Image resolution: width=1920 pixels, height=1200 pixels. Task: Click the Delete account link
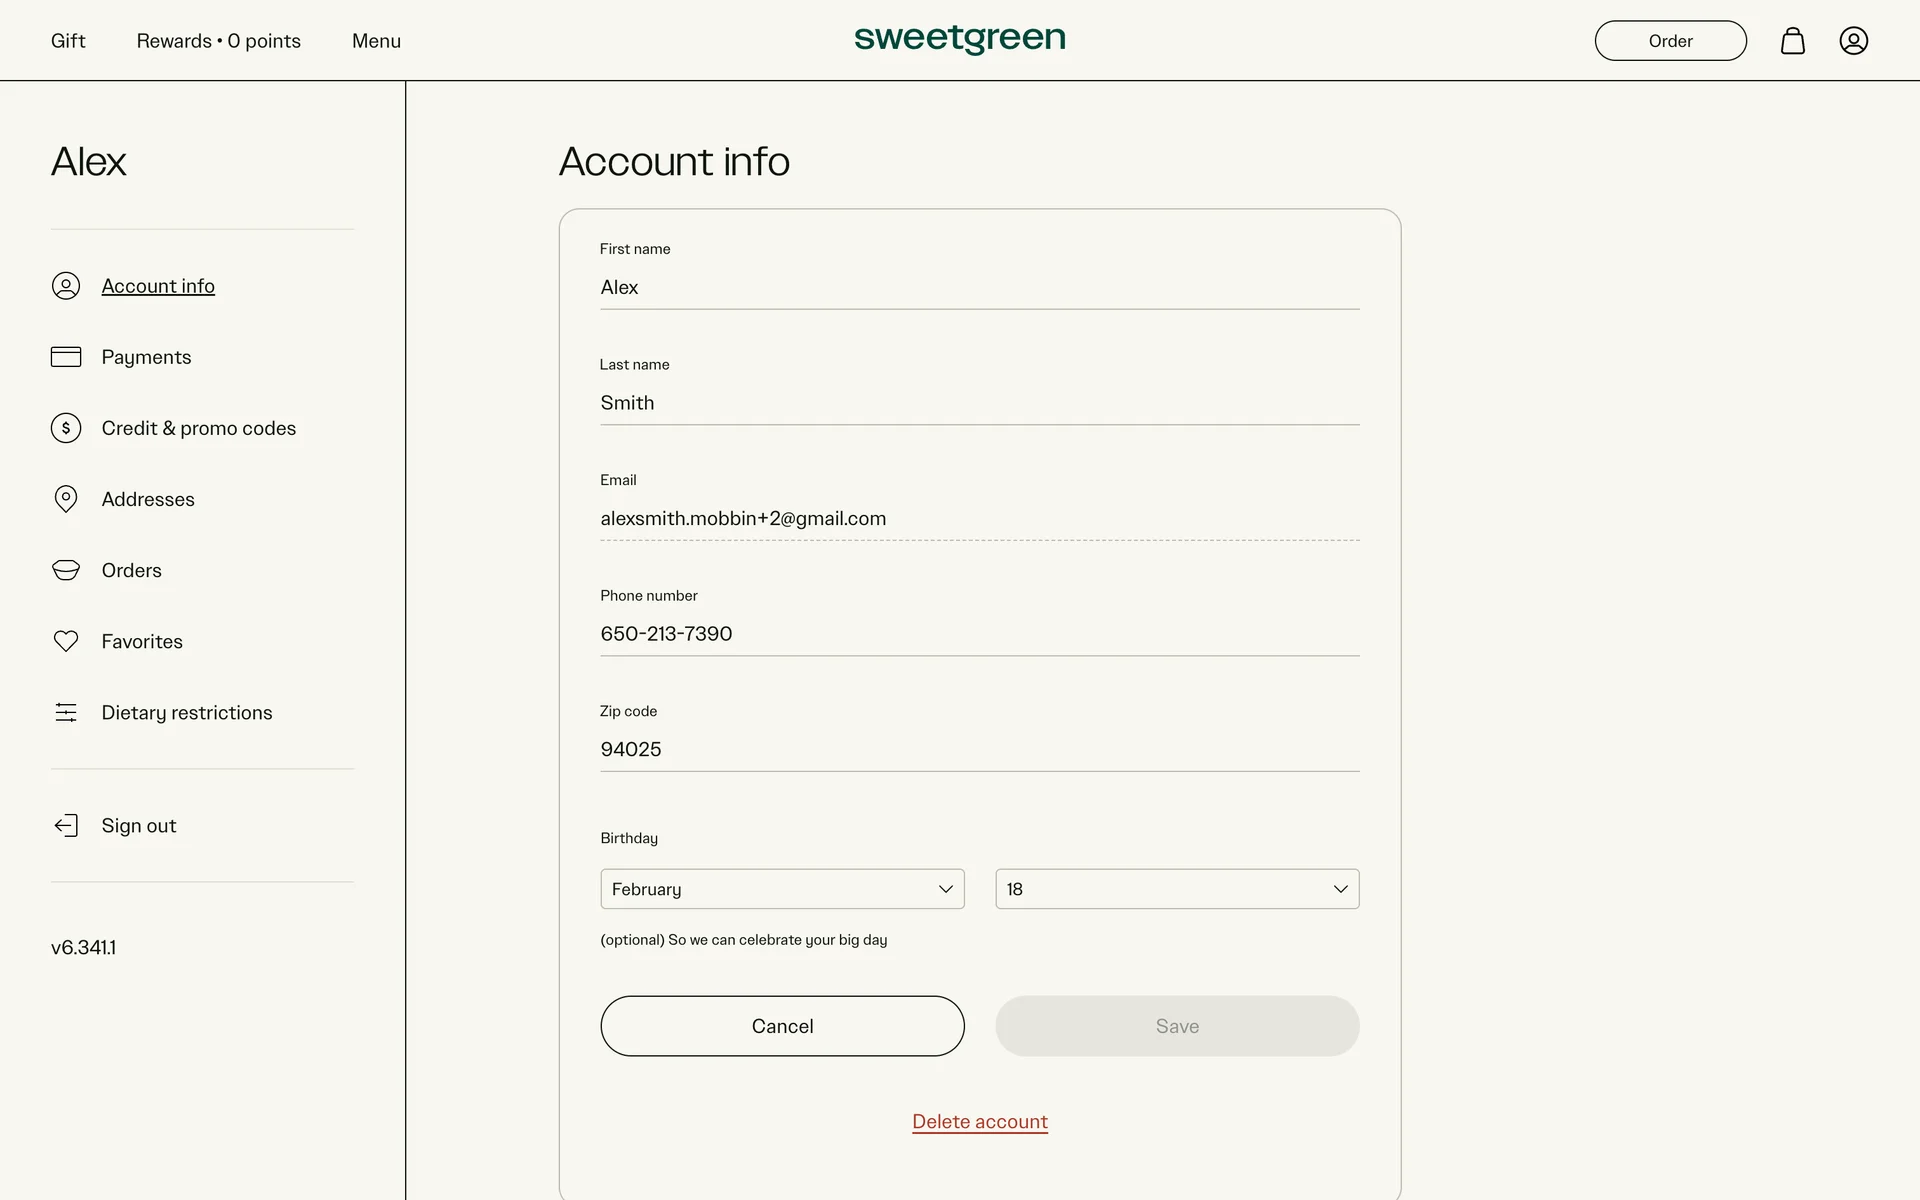pyautogui.click(x=980, y=1122)
